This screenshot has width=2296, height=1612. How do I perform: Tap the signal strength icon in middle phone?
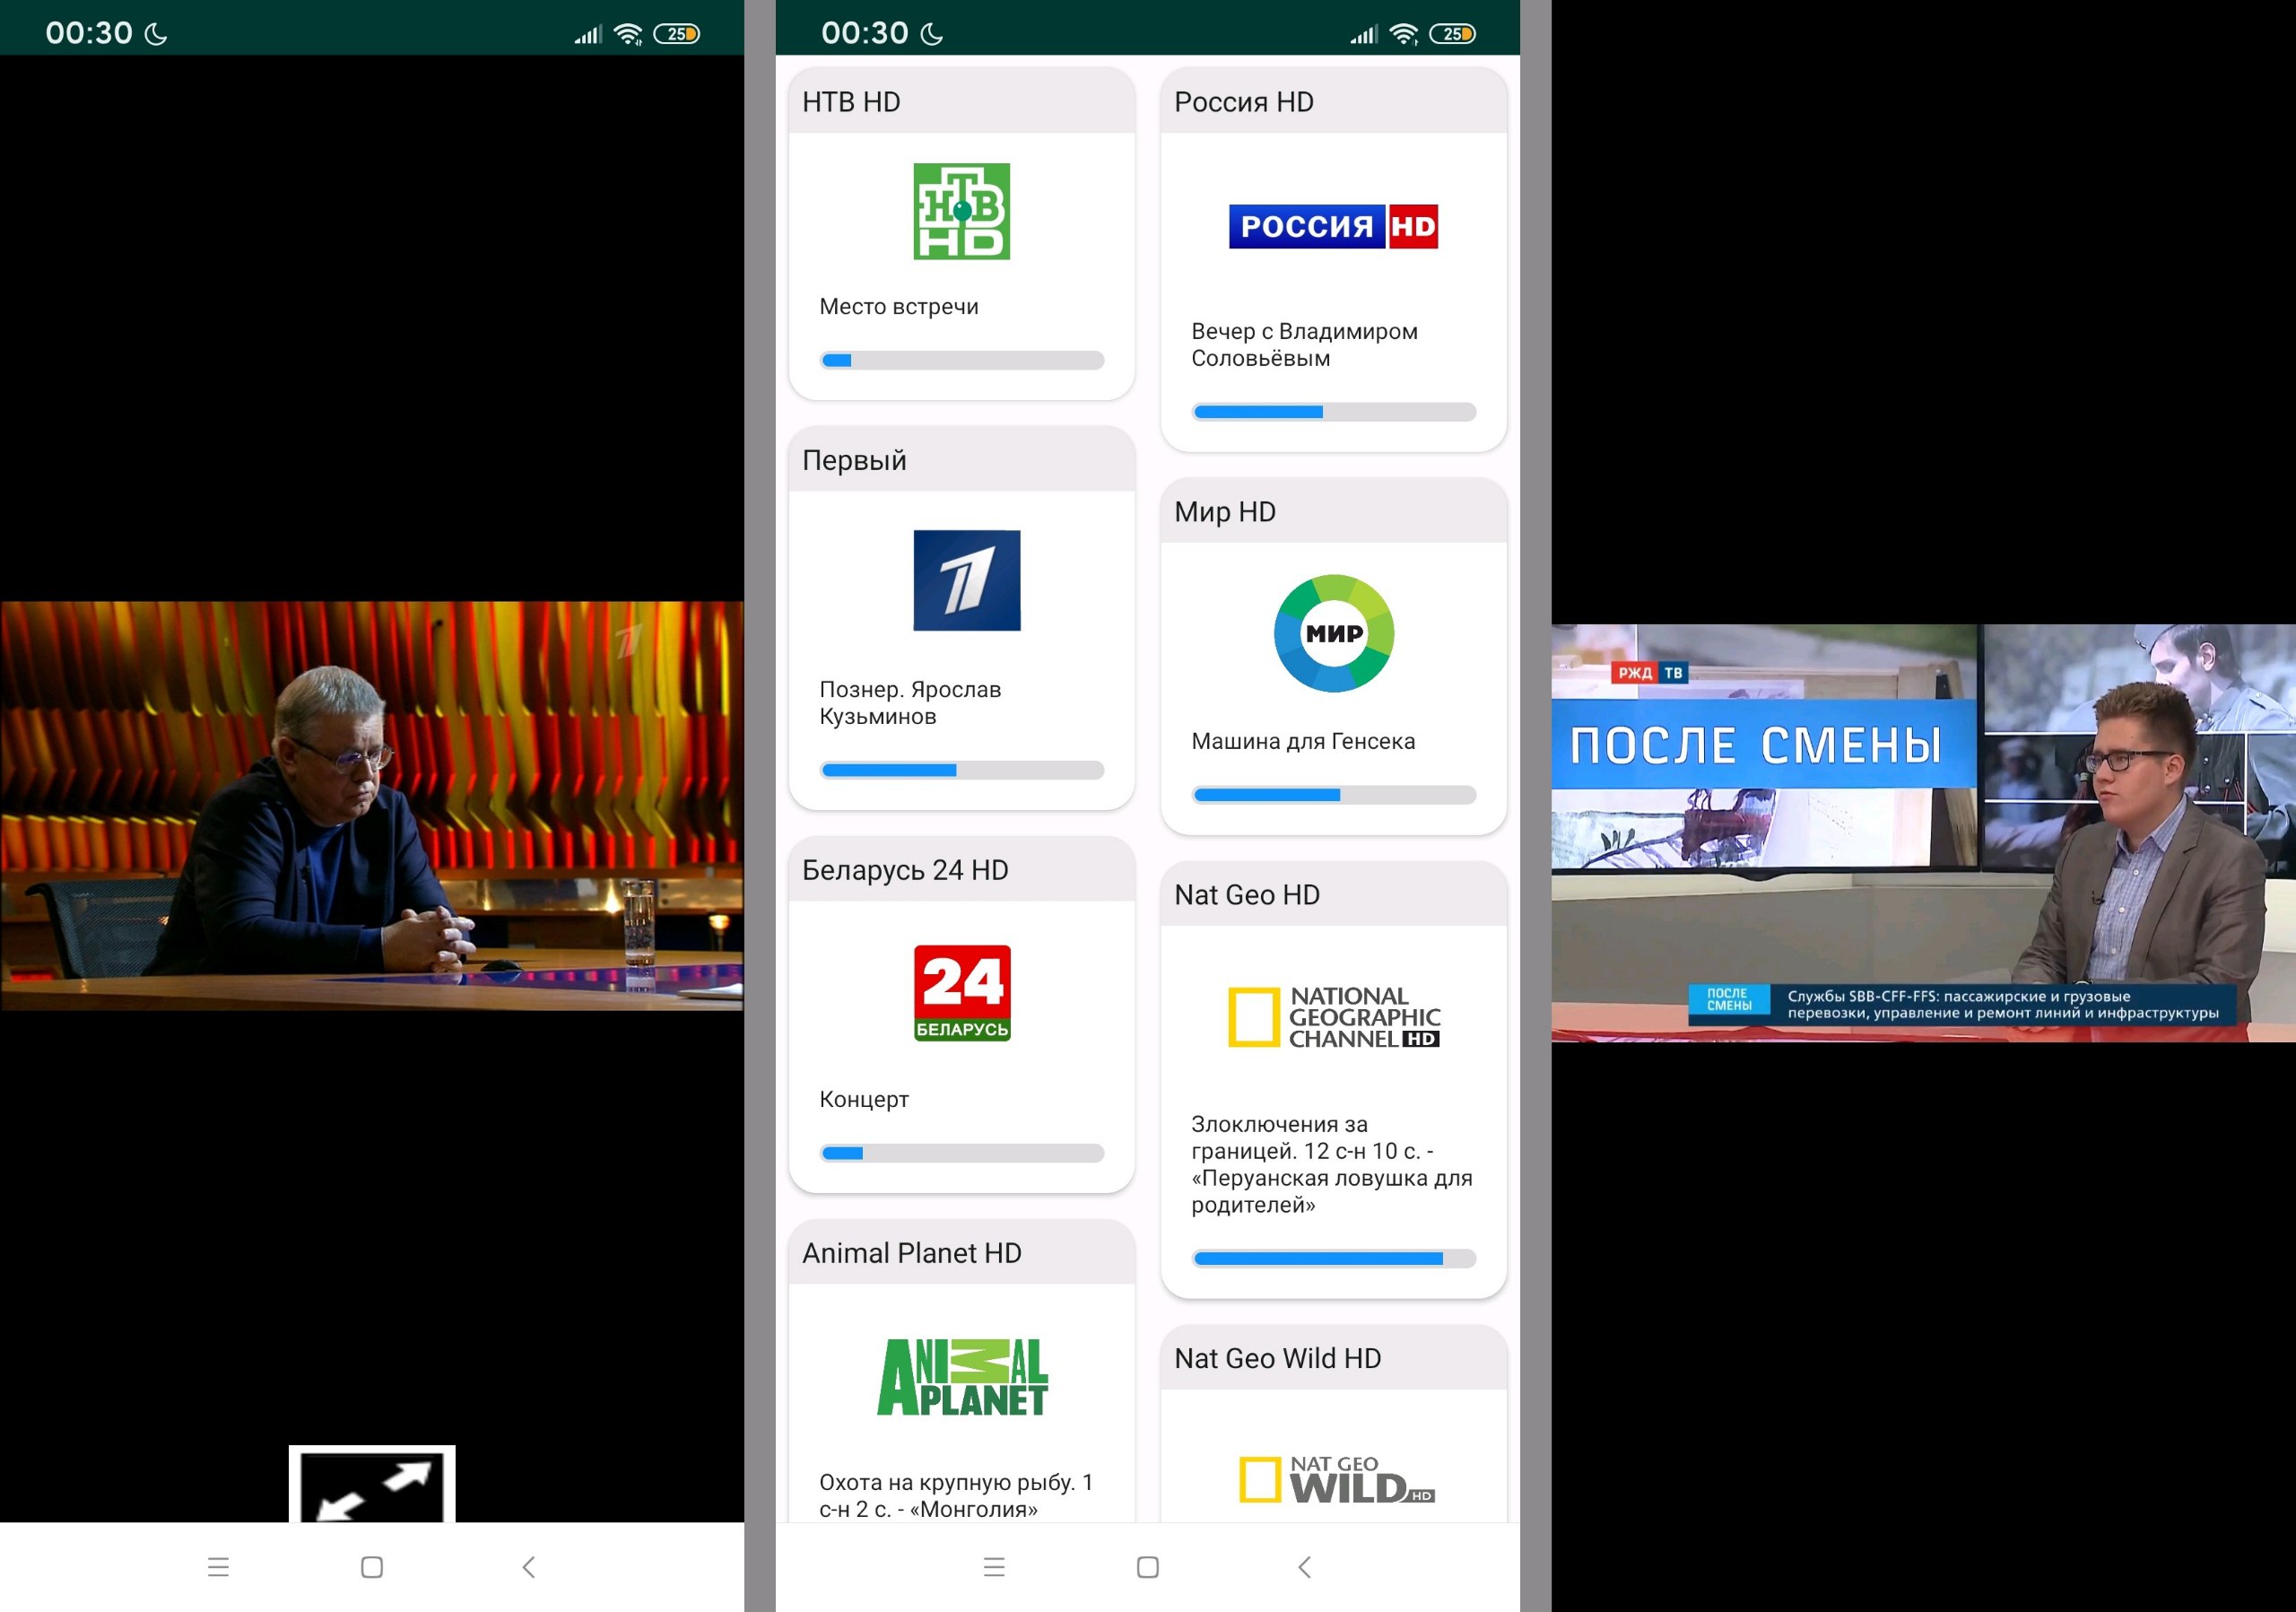tap(1363, 35)
